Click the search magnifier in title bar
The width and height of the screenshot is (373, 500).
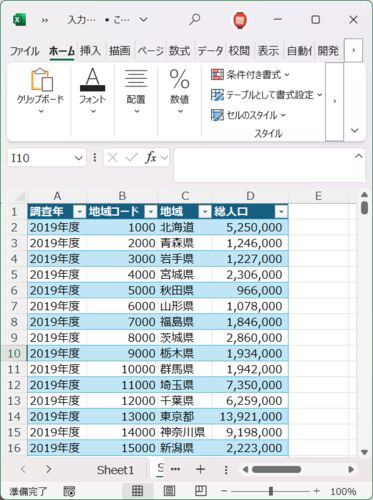click(x=194, y=20)
